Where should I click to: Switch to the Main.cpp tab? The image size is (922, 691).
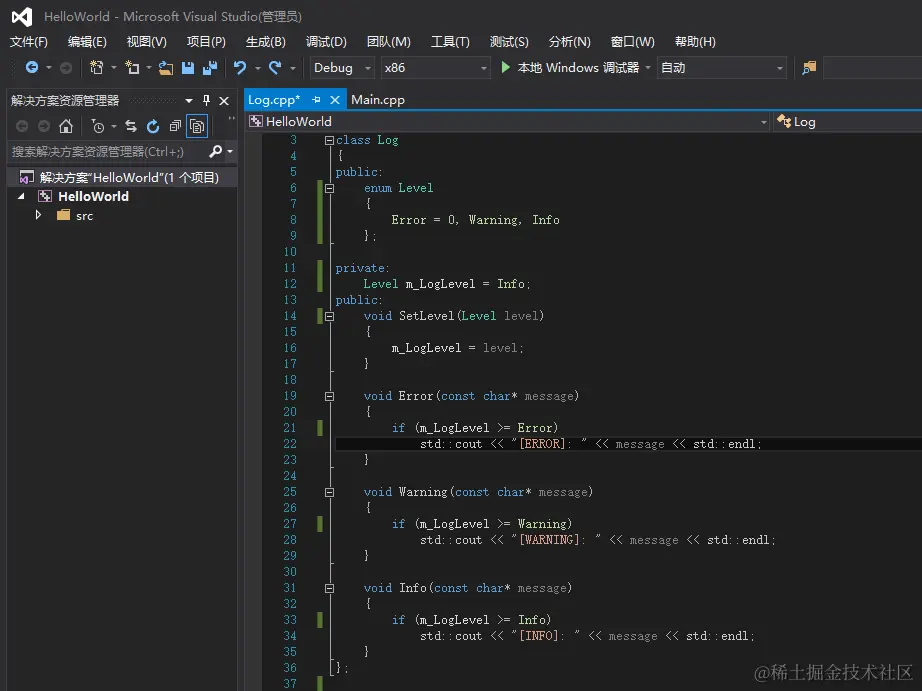378,100
